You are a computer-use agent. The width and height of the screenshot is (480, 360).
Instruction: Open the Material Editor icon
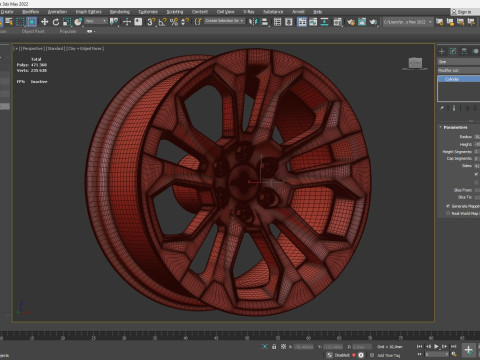tap(337, 22)
